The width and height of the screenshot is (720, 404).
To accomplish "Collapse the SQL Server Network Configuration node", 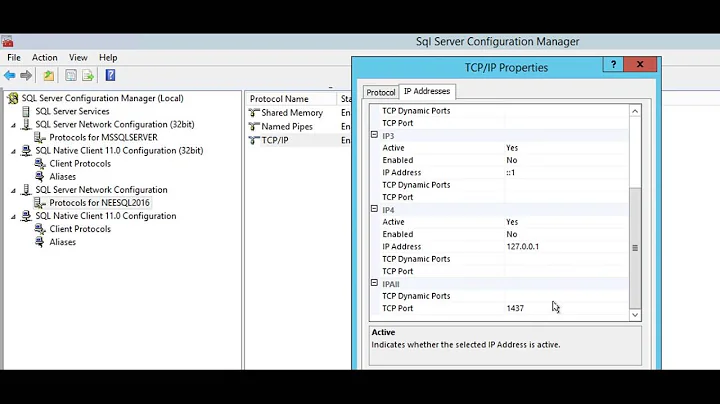I will tap(13, 191).
